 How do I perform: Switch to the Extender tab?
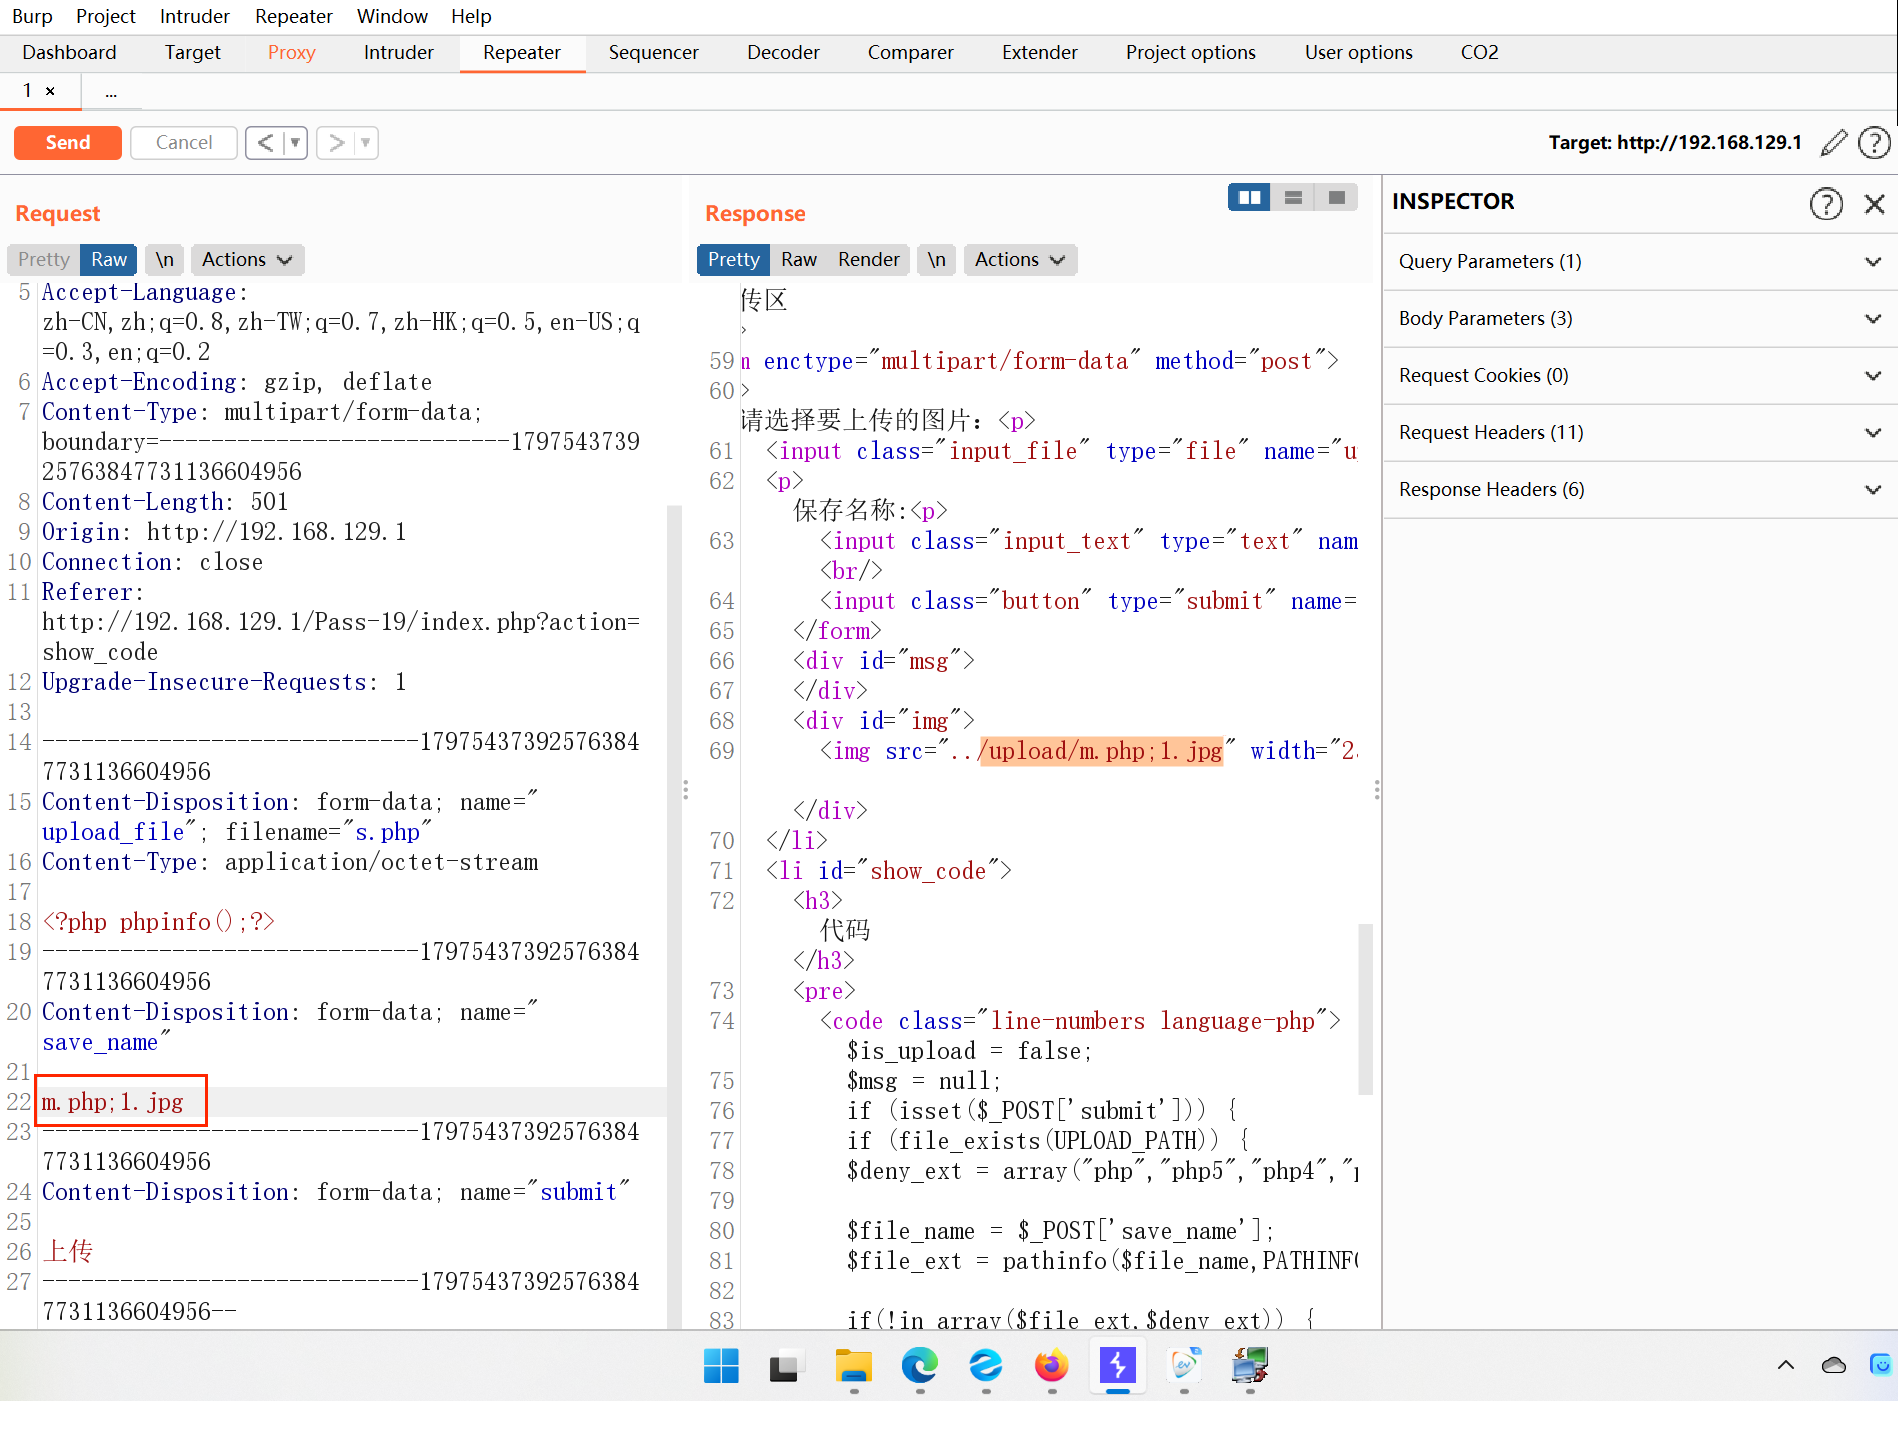click(x=1040, y=53)
